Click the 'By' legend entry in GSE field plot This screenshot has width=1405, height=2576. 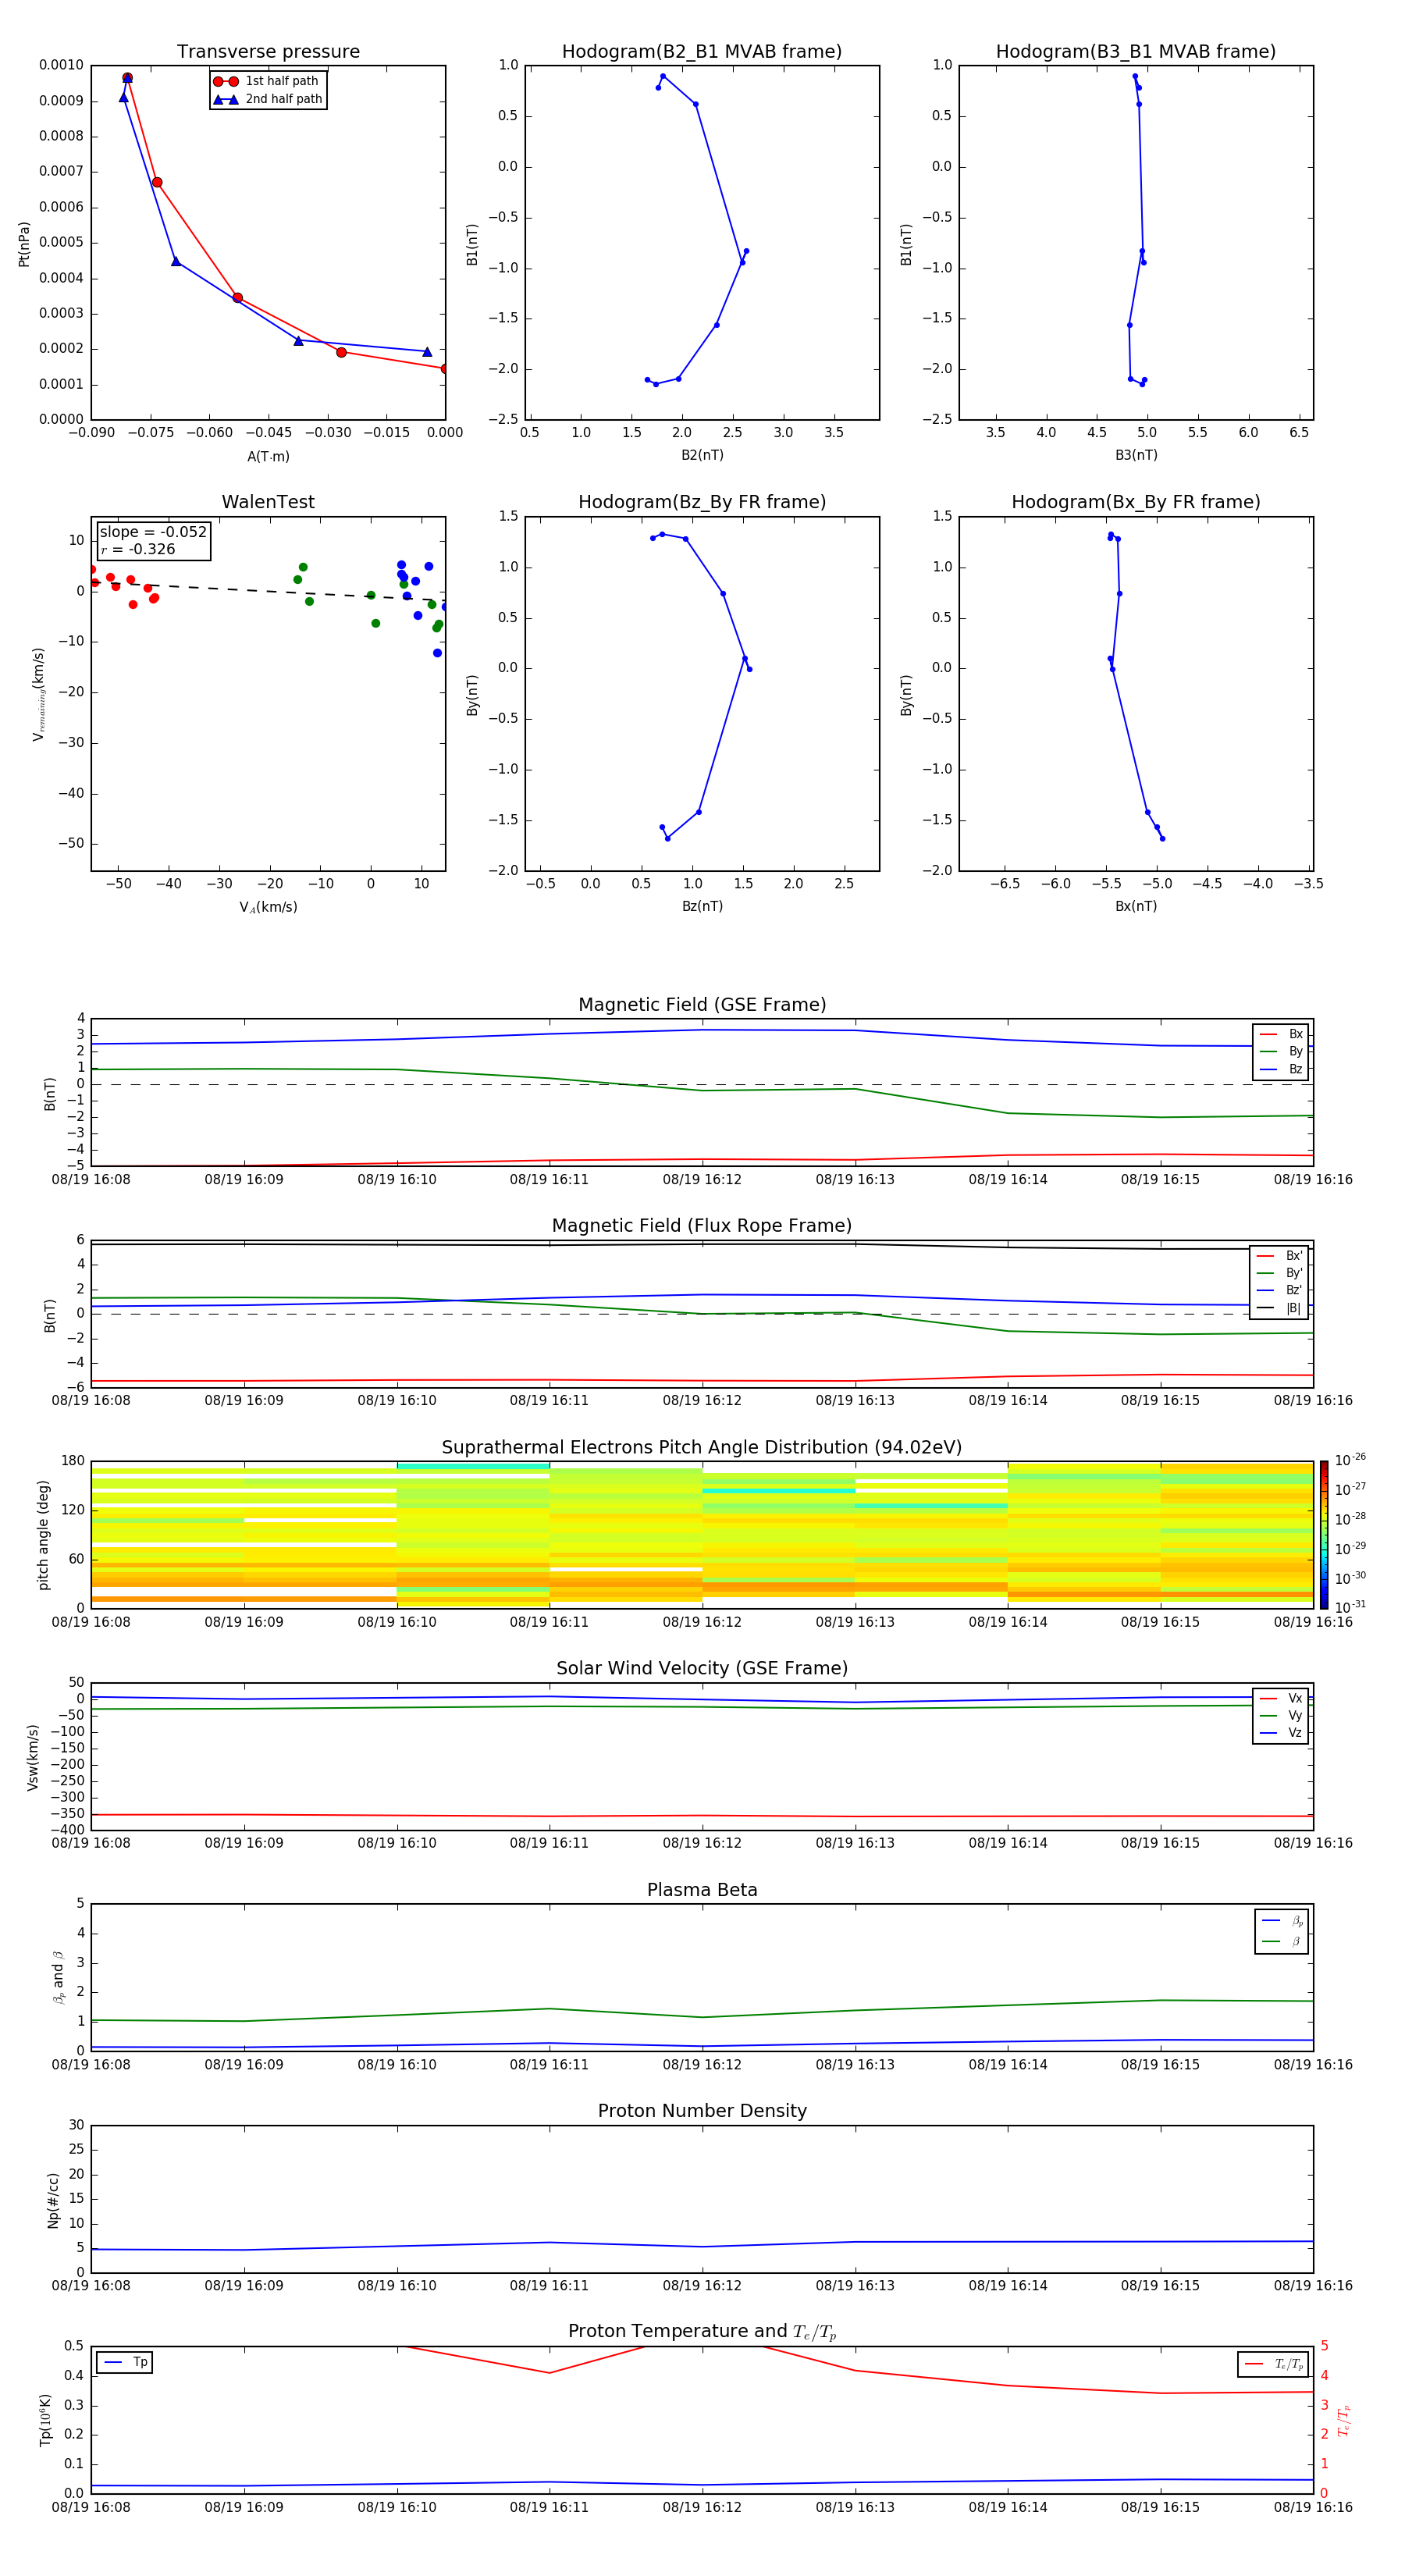pos(1281,1051)
